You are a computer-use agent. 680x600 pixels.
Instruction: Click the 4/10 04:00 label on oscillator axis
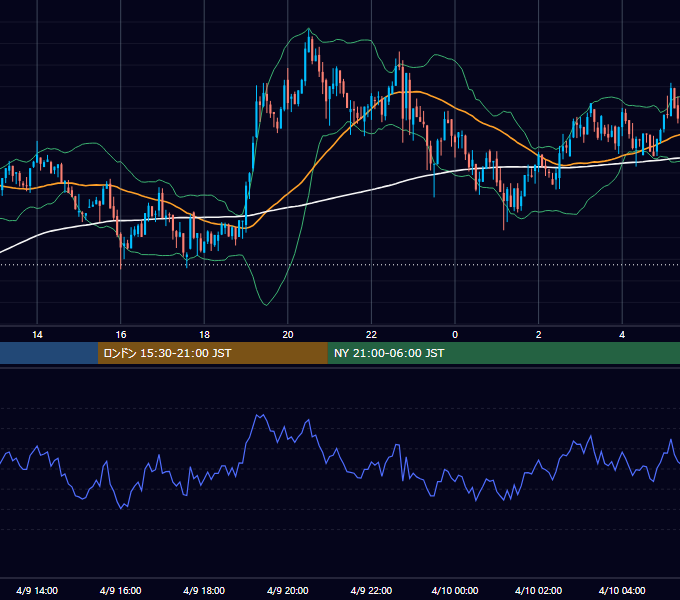pyautogui.click(x=622, y=590)
